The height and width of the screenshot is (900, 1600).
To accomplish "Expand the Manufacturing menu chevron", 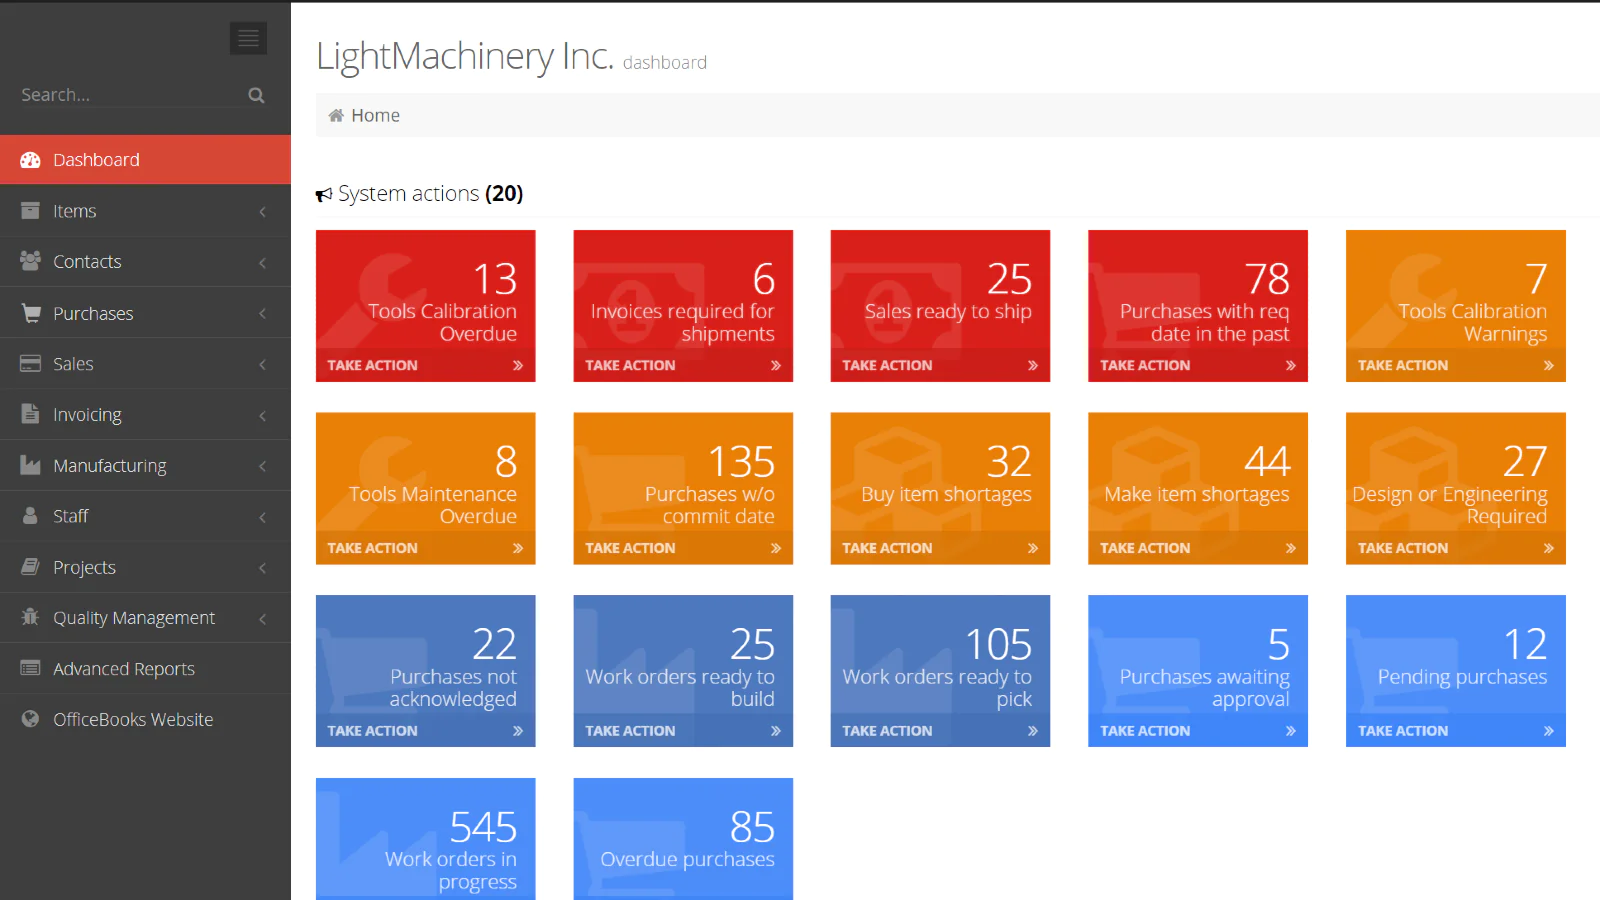I will 262,466.
